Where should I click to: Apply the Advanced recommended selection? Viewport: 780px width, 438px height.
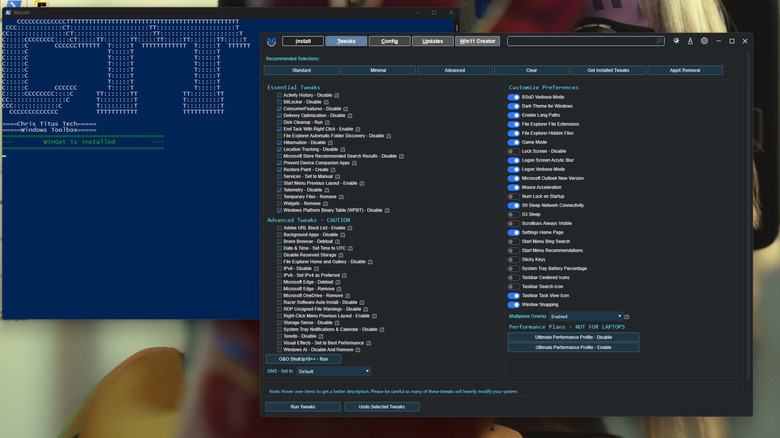455,70
